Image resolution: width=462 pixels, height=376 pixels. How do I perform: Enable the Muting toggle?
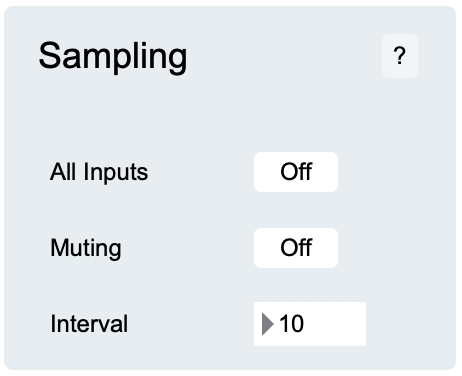coord(296,248)
